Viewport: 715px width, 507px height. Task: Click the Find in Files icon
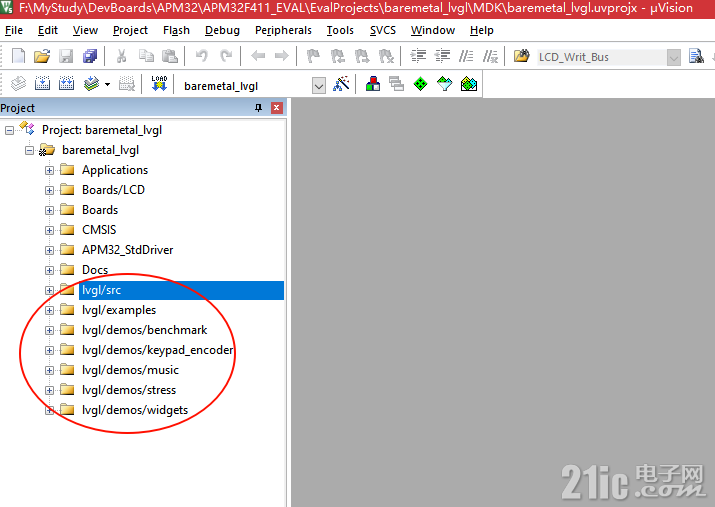point(522,56)
